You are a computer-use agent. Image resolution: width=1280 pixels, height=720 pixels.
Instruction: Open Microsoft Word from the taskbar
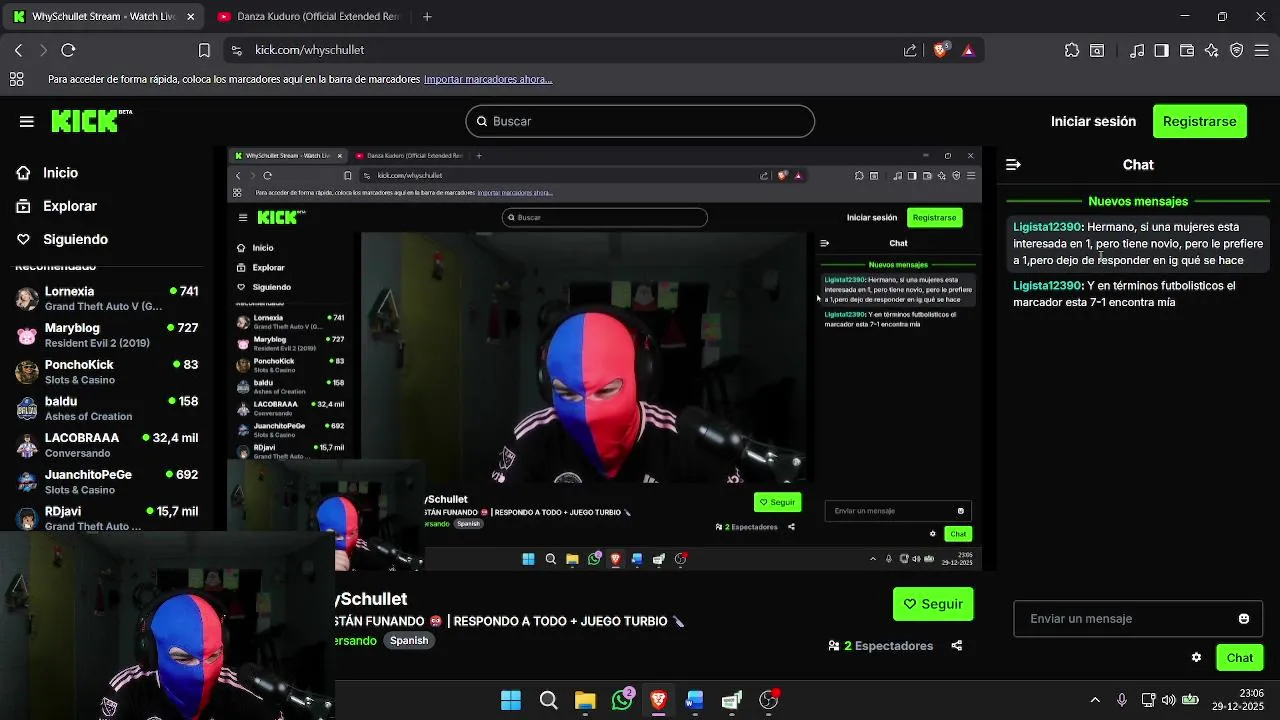tap(695, 700)
